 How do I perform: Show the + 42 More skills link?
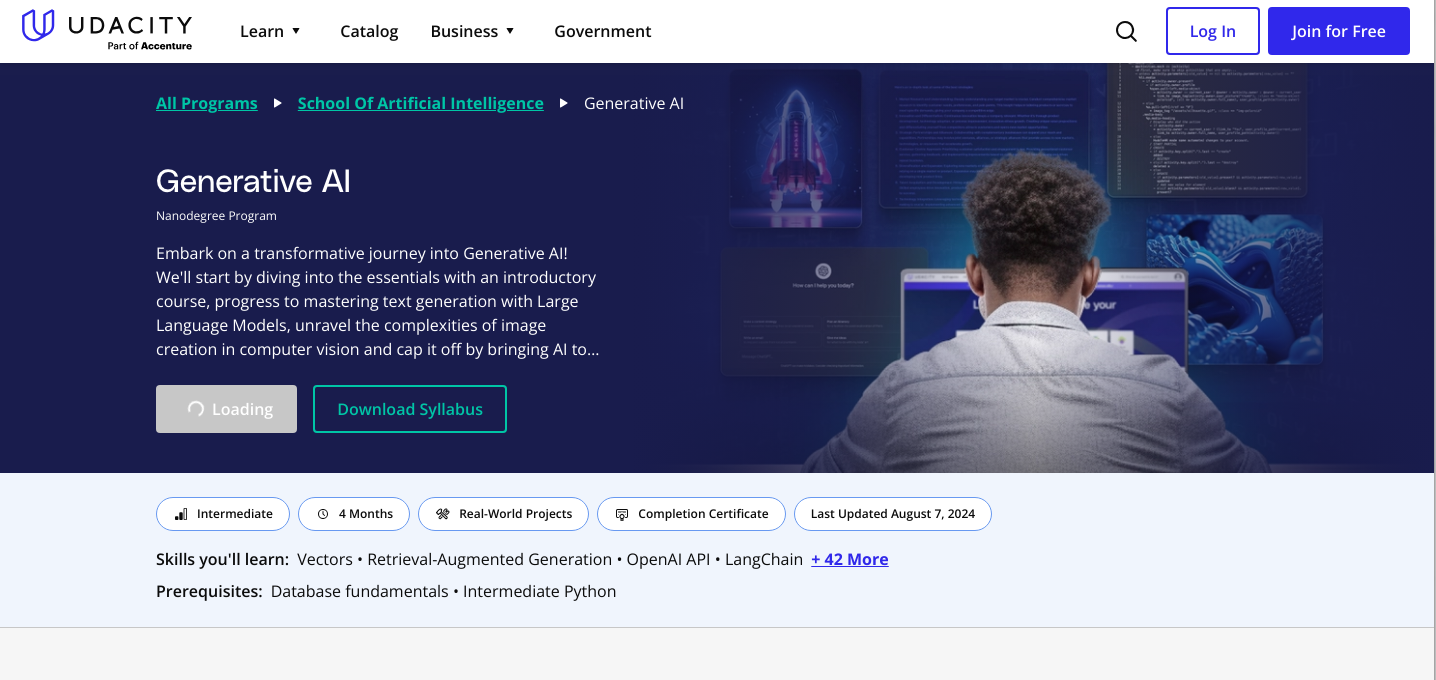pos(850,559)
